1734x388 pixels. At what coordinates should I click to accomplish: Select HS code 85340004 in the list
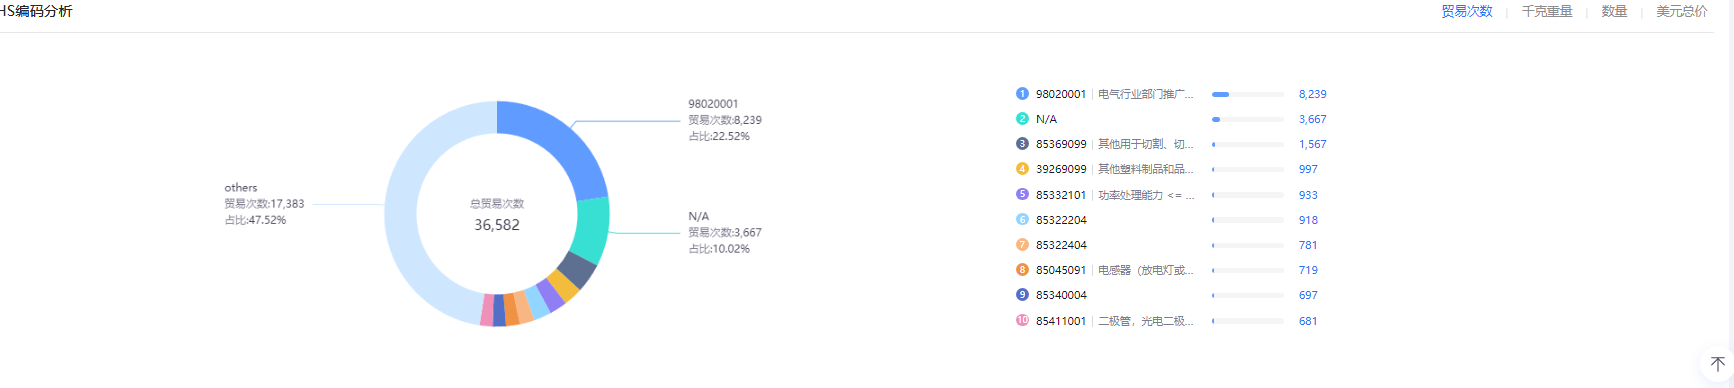(x=1061, y=295)
